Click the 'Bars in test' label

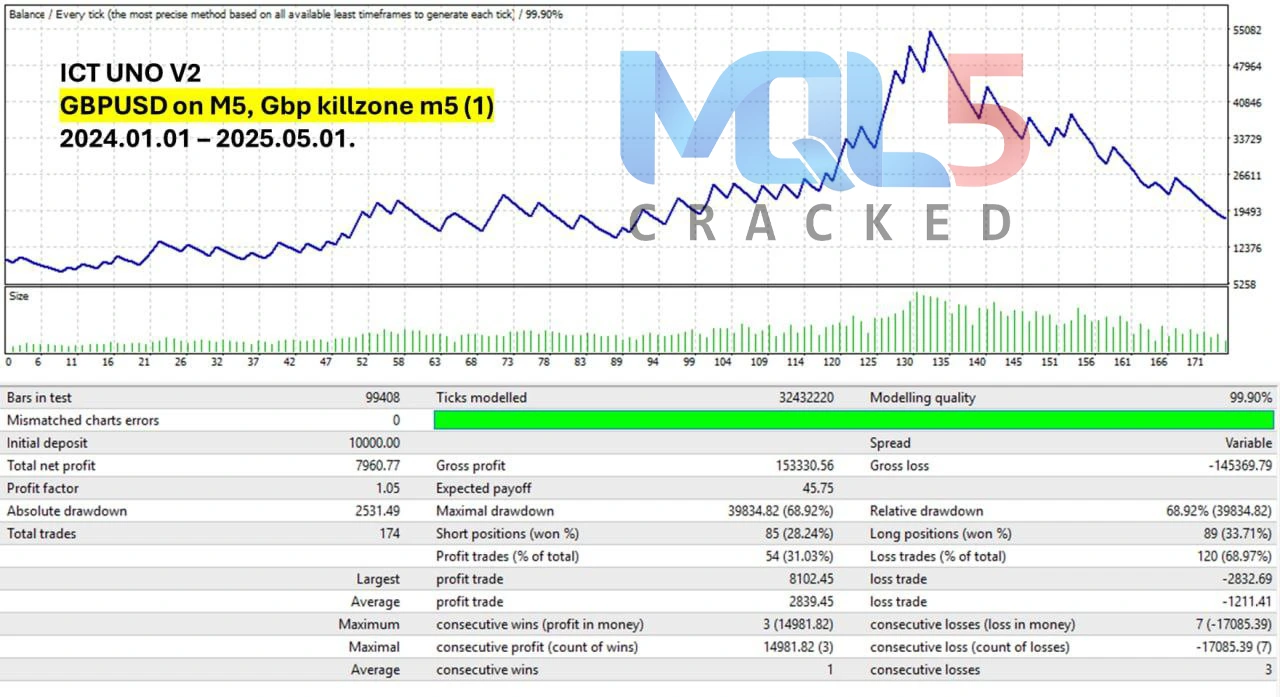click(x=41, y=398)
